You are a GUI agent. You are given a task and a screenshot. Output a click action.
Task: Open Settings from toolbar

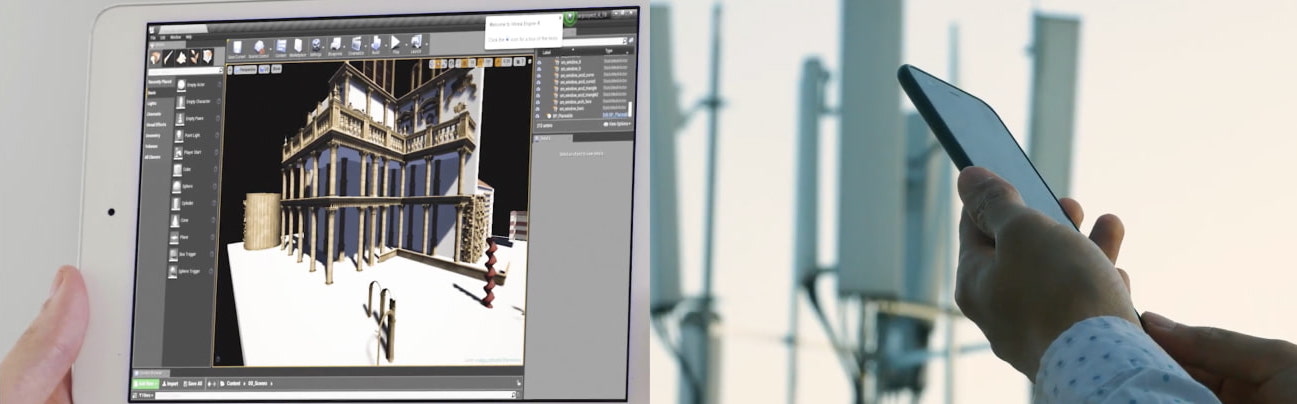[x=316, y=48]
